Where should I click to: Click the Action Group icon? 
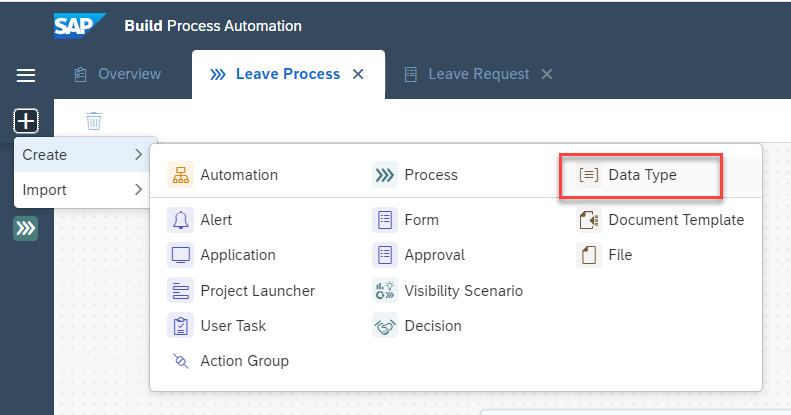(181, 361)
